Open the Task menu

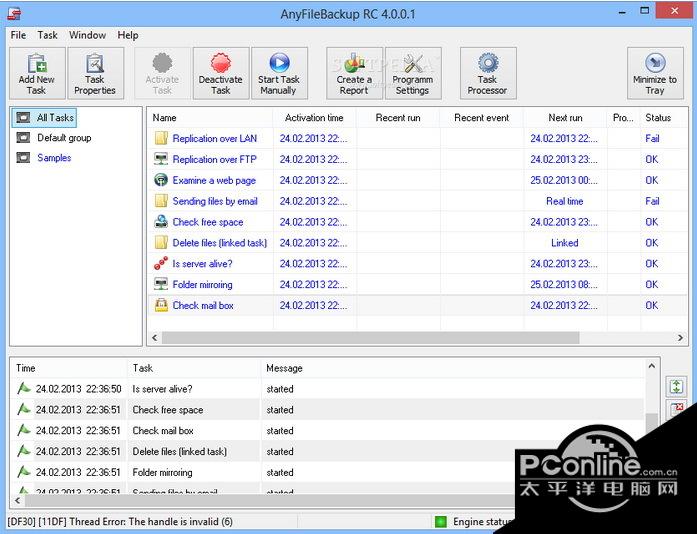click(48, 35)
